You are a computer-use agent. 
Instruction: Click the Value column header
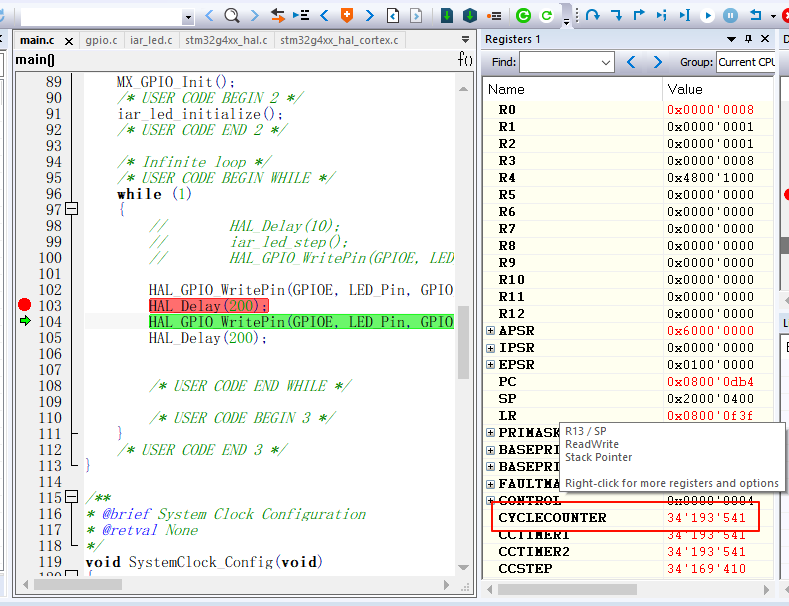(x=718, y=89)
